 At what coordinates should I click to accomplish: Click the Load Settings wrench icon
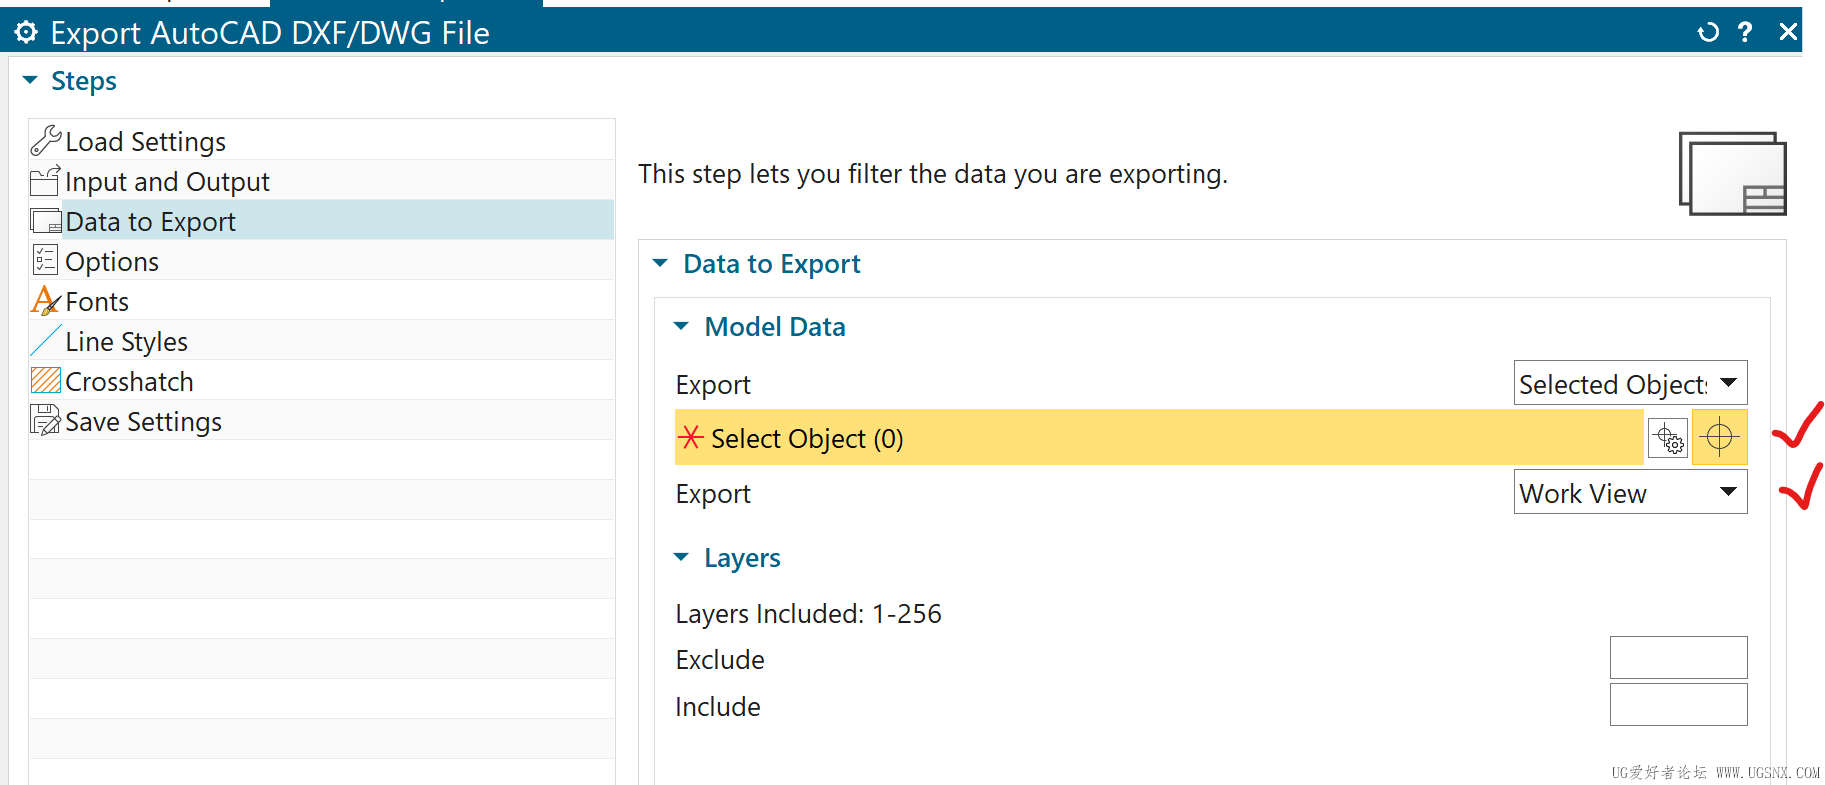tap(46, 140)
